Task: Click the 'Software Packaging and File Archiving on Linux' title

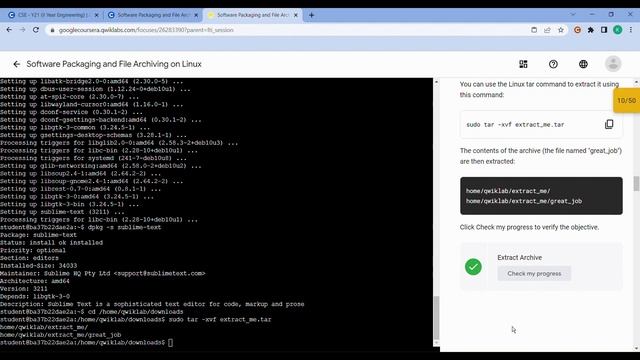Action: pos(114,64)
